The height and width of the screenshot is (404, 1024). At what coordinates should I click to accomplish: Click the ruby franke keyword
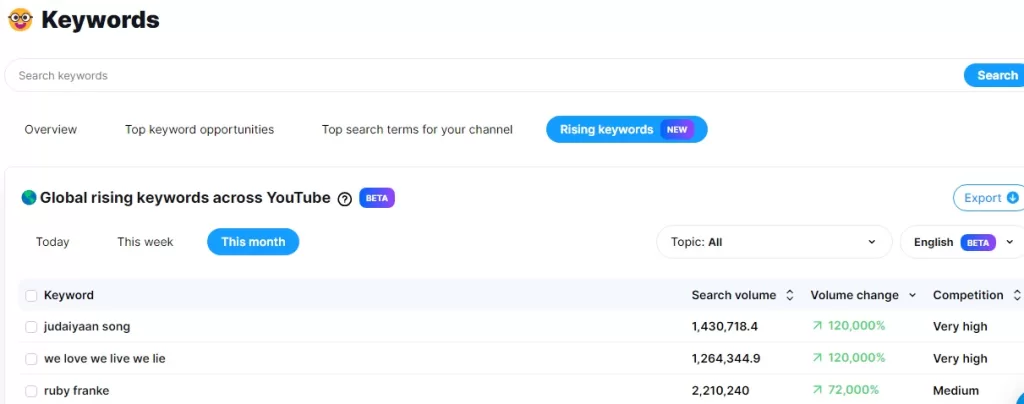point(76,390)
